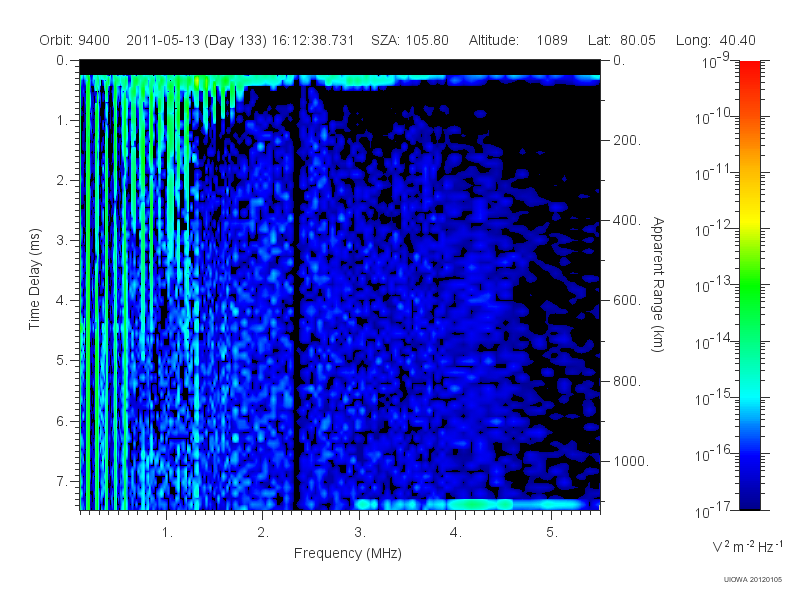Click frequency tick label '3.'
This screenshot has height=600, width=800.
[x=360, y=533]
